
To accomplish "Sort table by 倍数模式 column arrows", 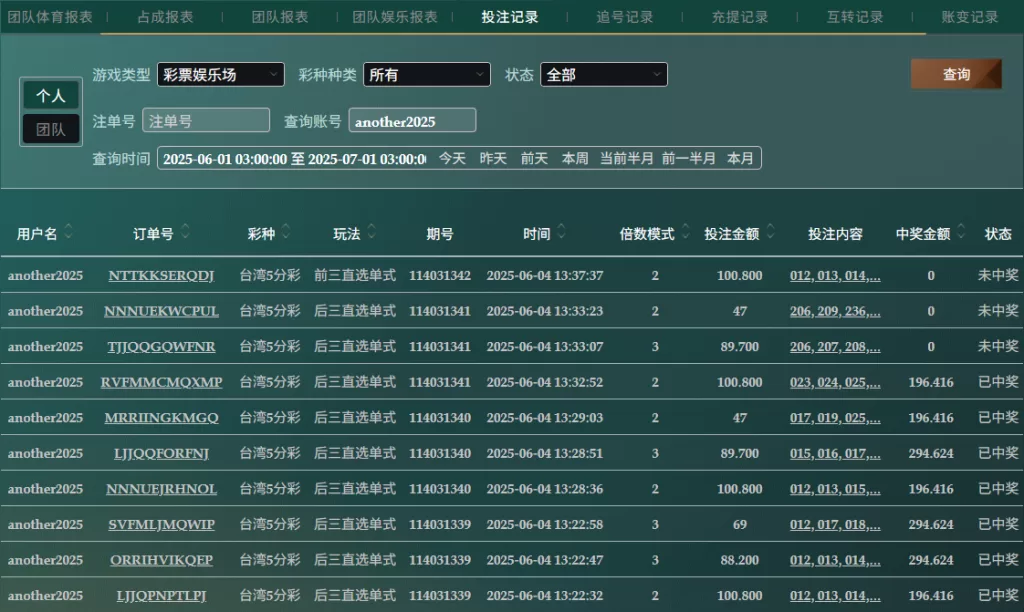I will pyautogui.click(x=686, y=231).
